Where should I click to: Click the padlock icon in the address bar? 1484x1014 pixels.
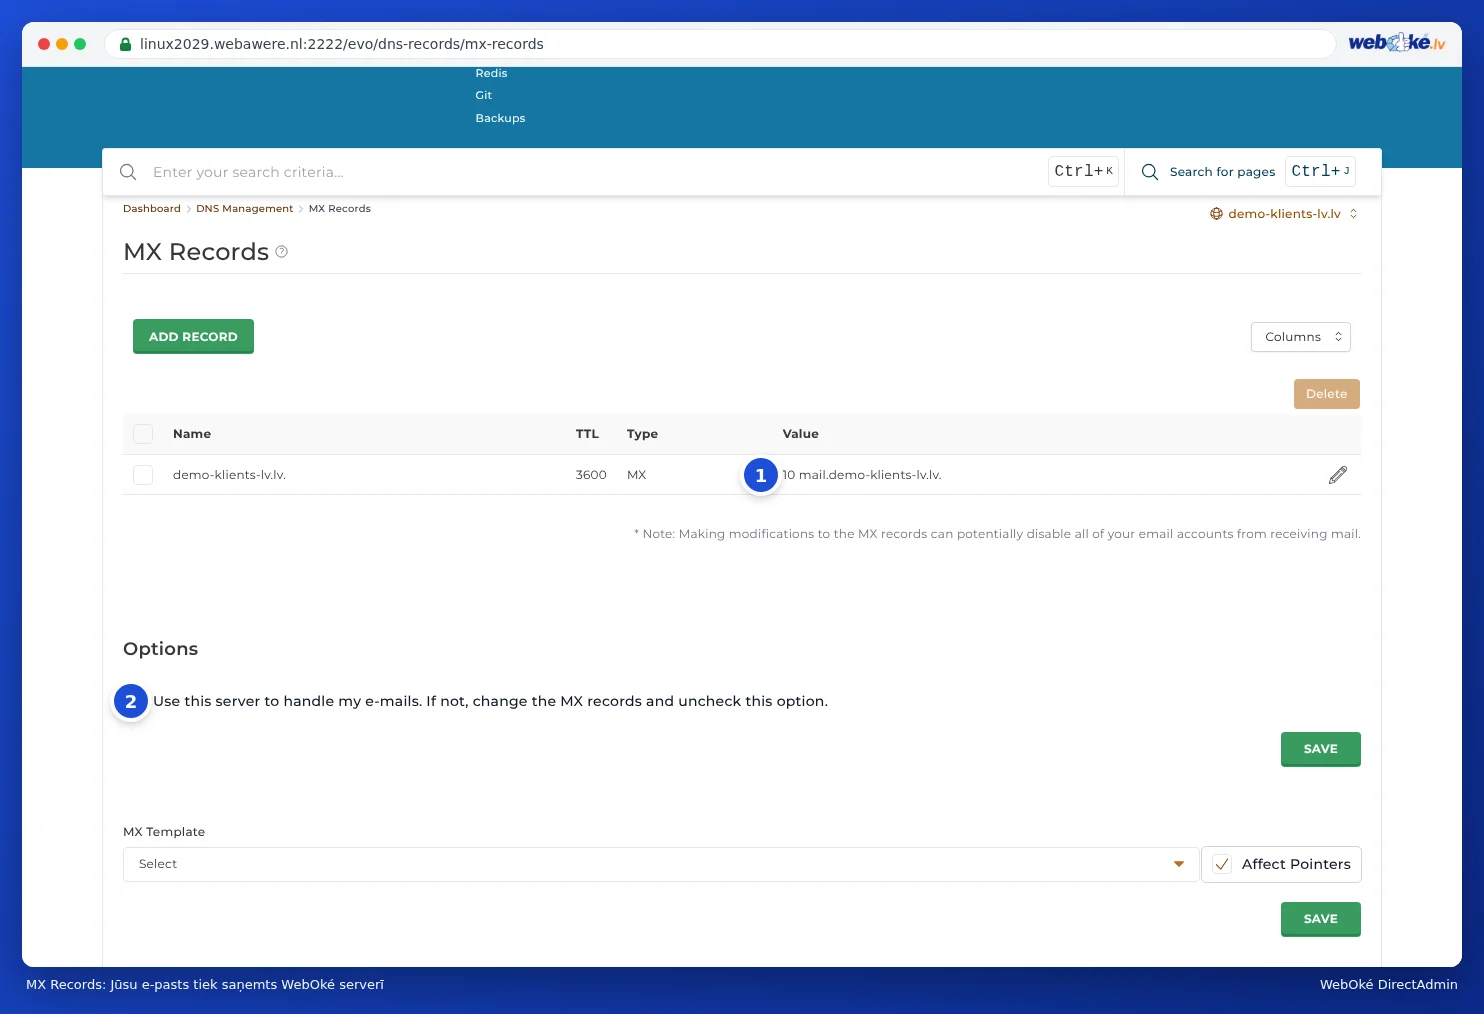(x=125, y=44)
